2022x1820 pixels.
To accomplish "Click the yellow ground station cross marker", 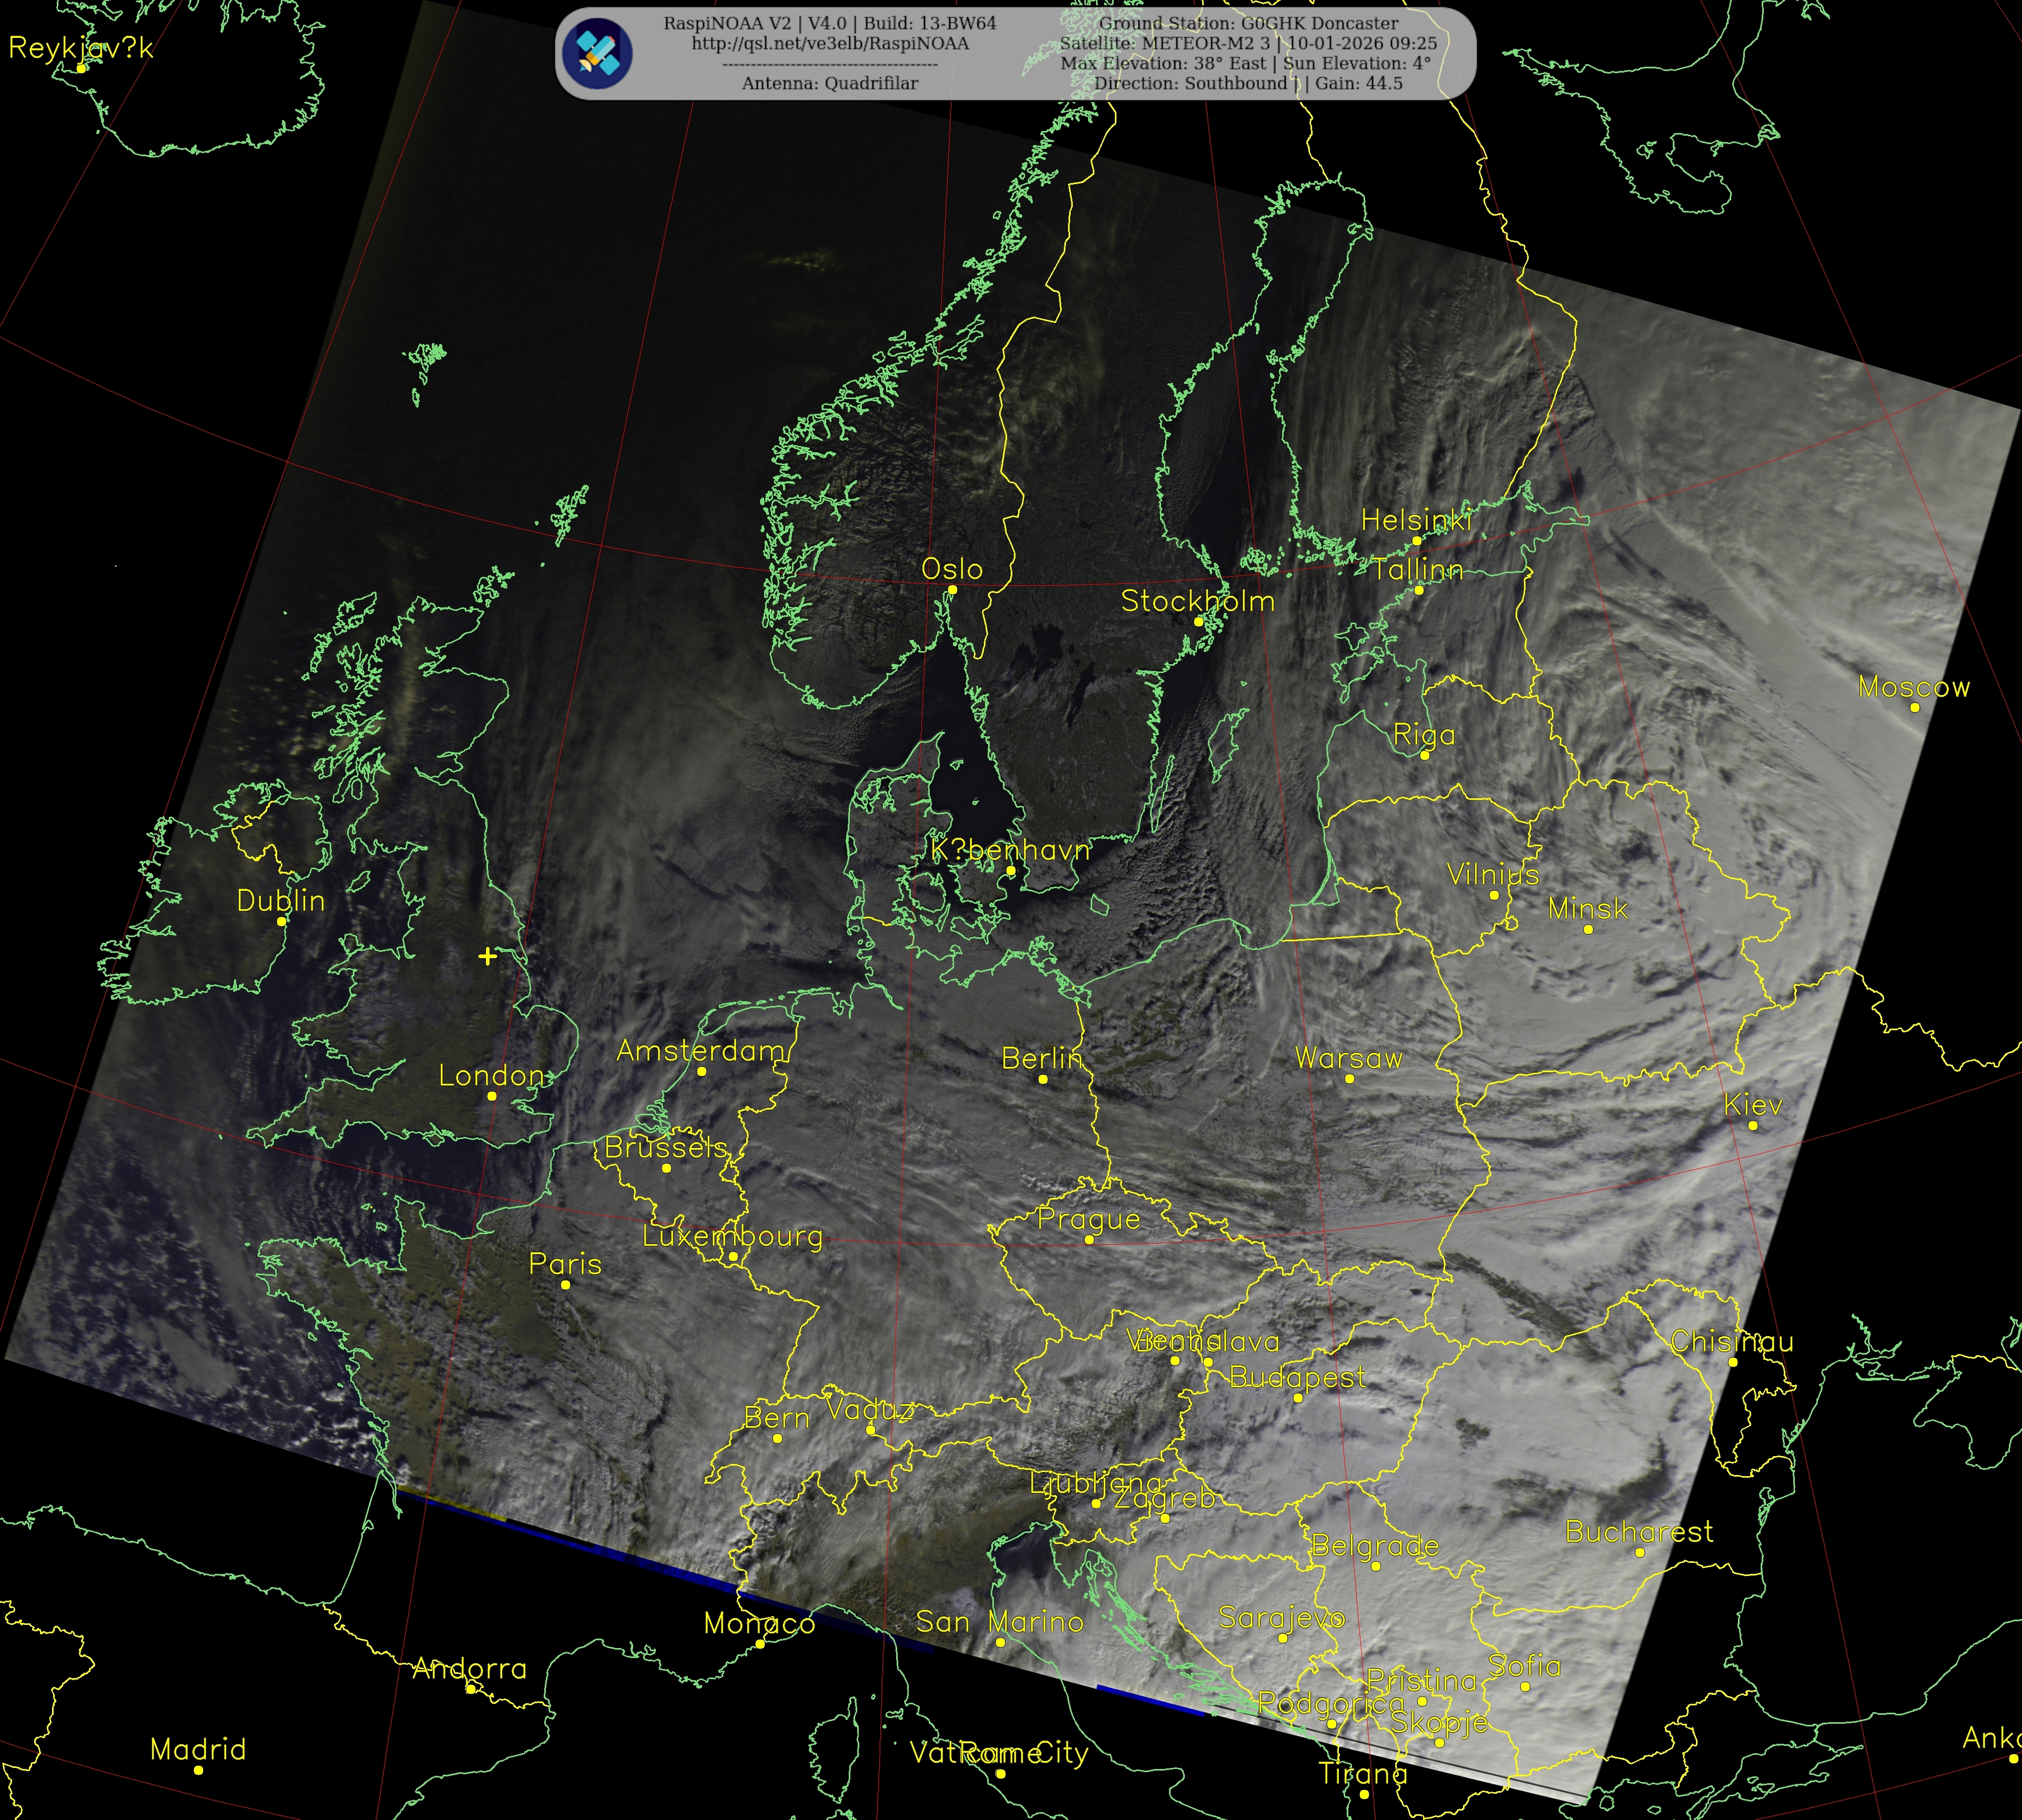I will click(x=487, y=956).
